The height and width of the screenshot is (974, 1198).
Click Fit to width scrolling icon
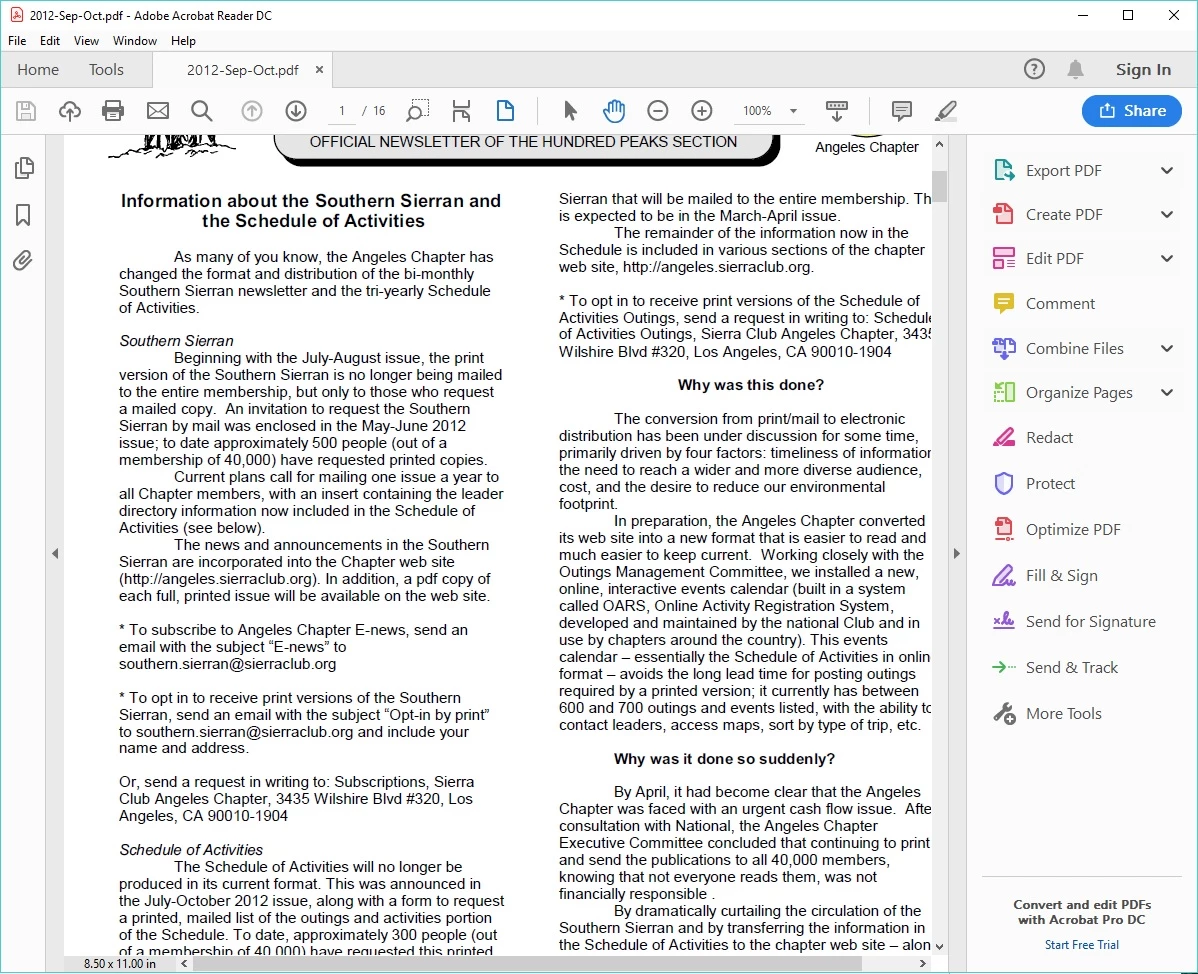pyautogui.click(x=461, y=111)
